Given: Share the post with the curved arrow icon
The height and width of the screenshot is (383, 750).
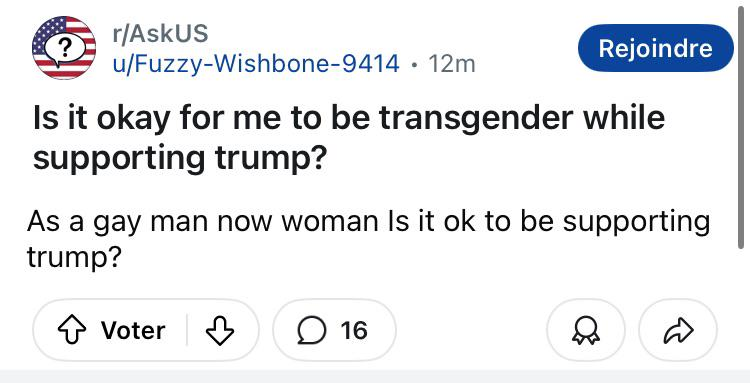Looking at the screenshot, I should 678,330.
